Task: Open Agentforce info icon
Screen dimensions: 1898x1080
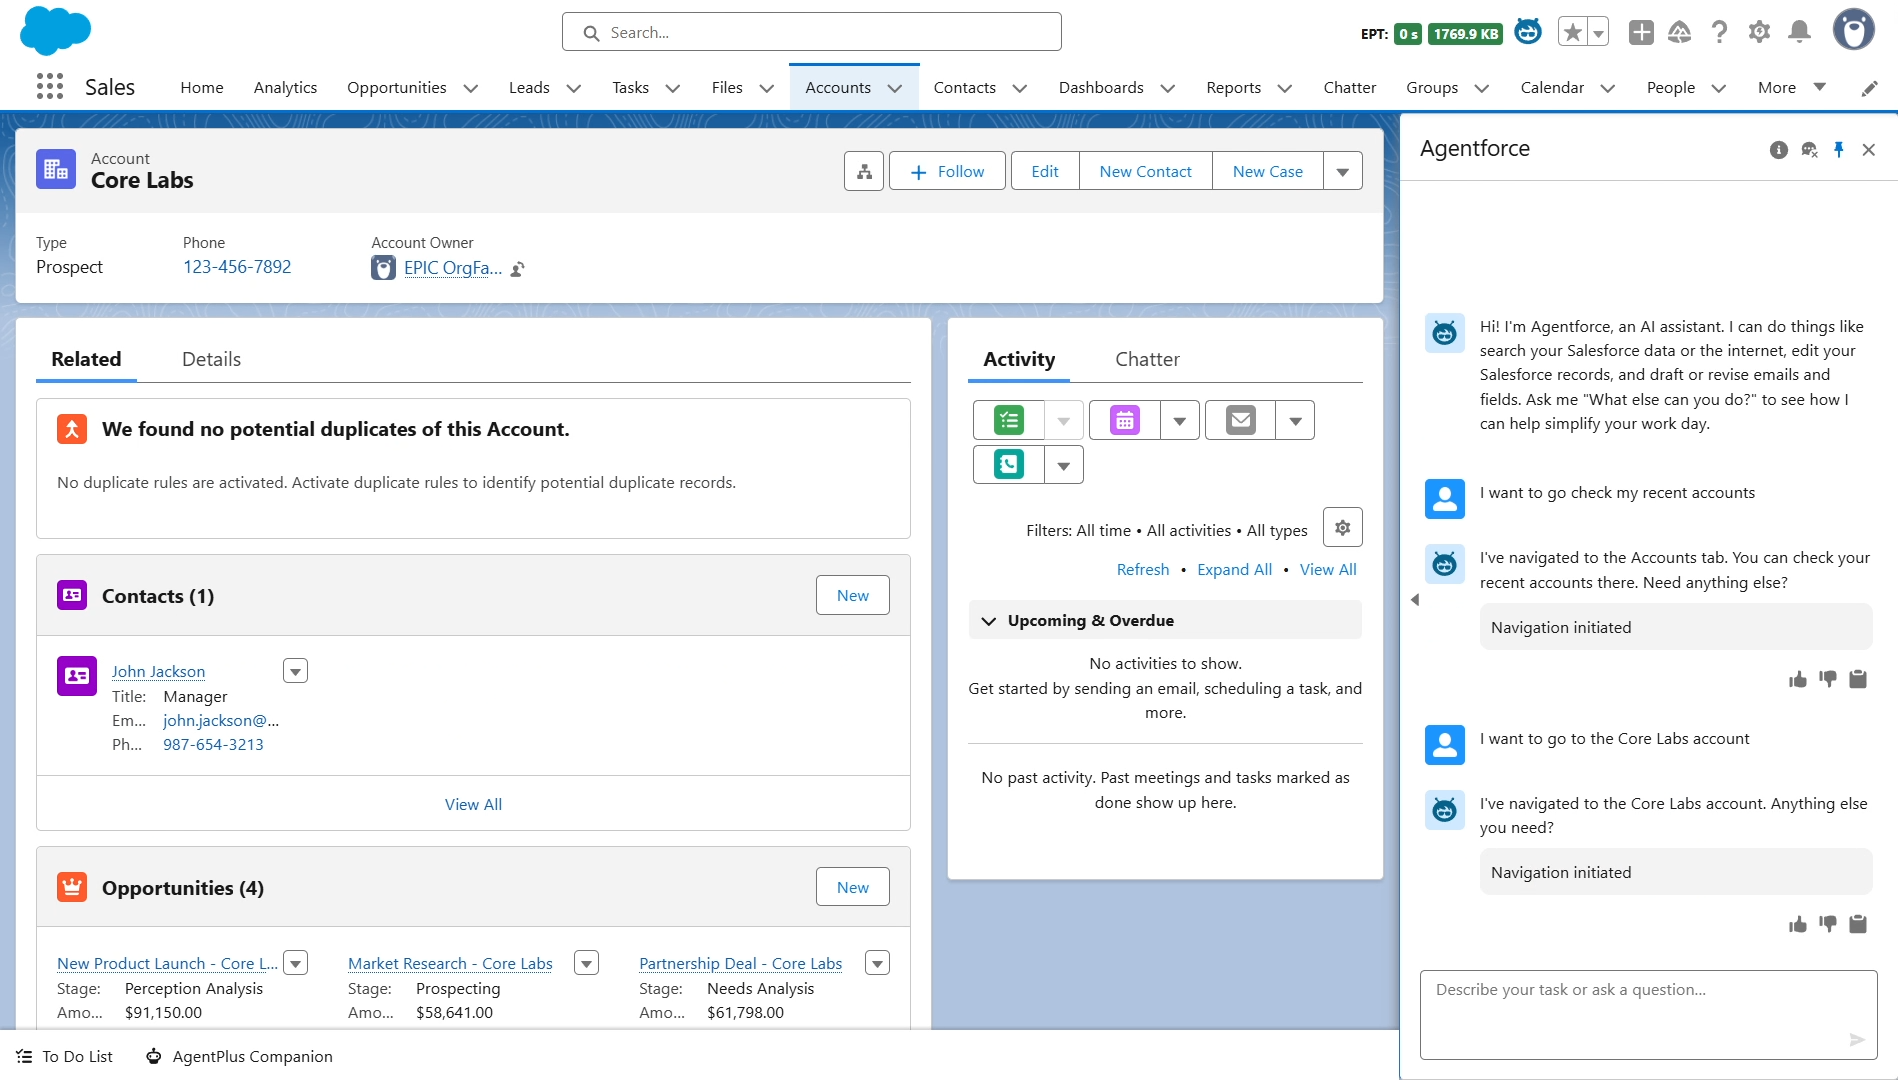Action: pyautogui.click(x=1778, y=150)
